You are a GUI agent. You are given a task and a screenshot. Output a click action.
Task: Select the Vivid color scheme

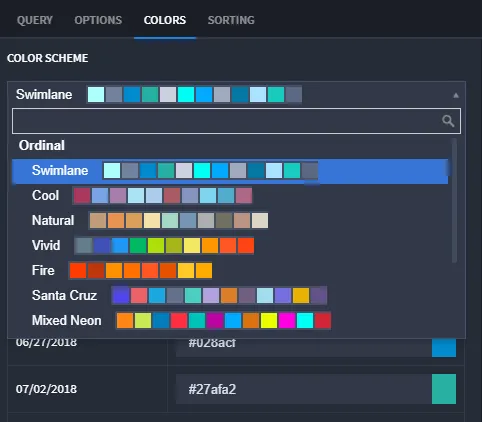230,246
